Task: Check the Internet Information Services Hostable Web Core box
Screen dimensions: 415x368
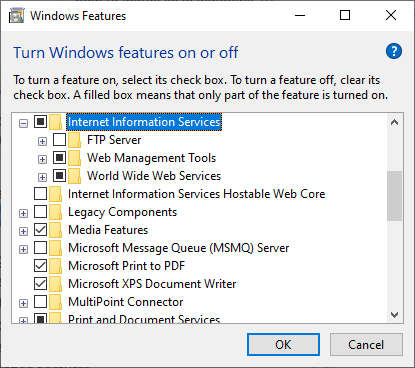Action: click(x=40, y=194)
